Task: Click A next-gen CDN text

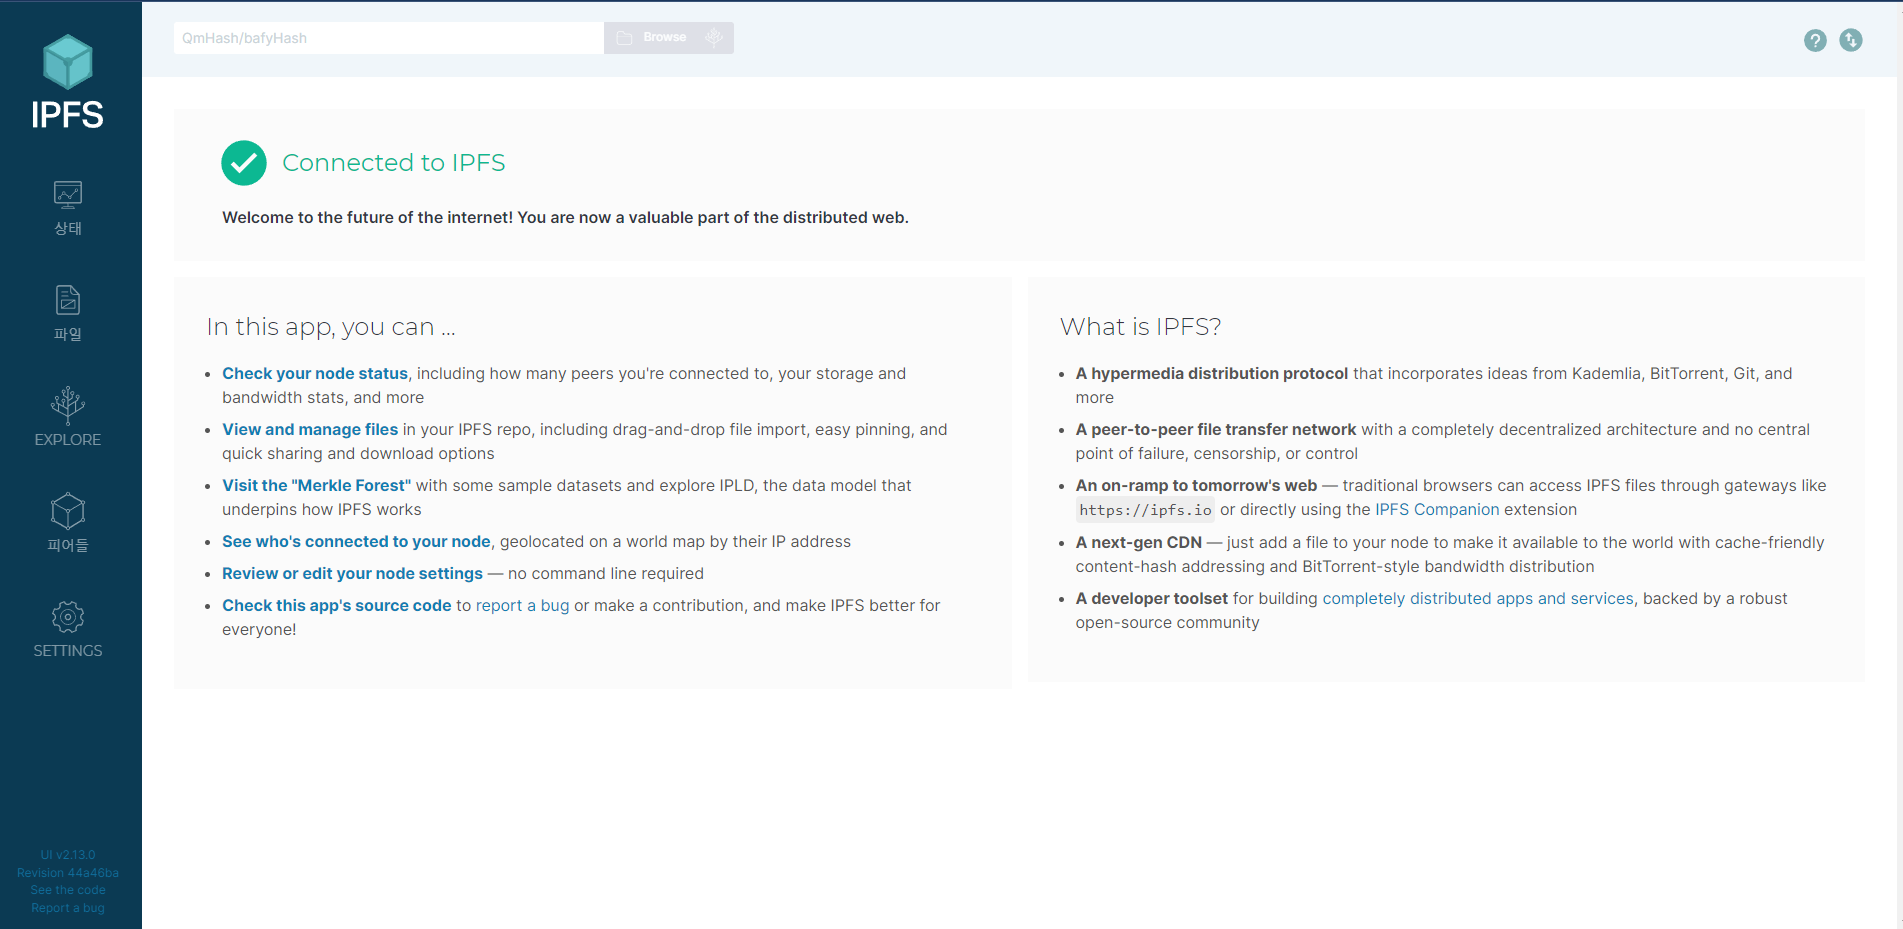Action: pyautogui.click(x=1139, y=542)
